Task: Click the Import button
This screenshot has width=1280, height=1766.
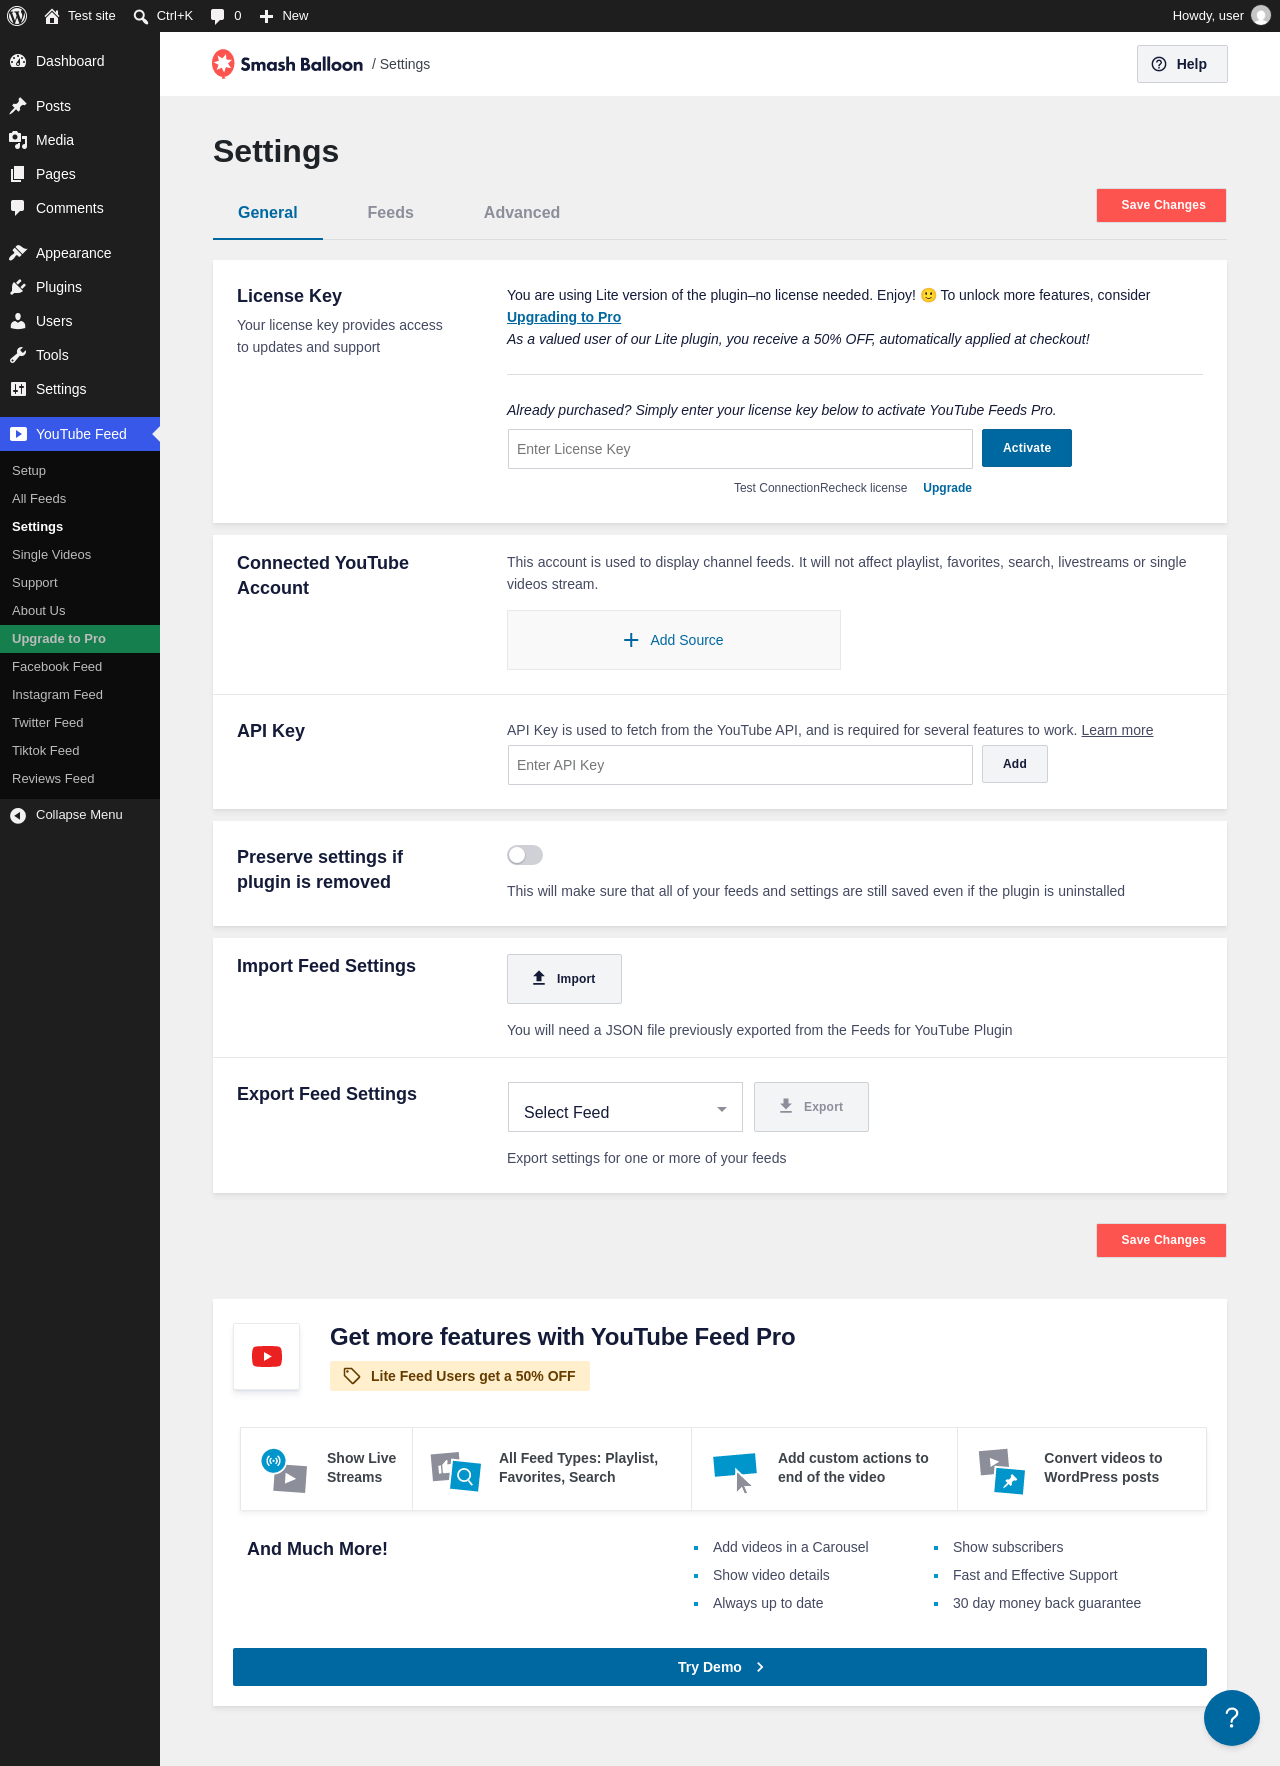Action: pos(564,979)
